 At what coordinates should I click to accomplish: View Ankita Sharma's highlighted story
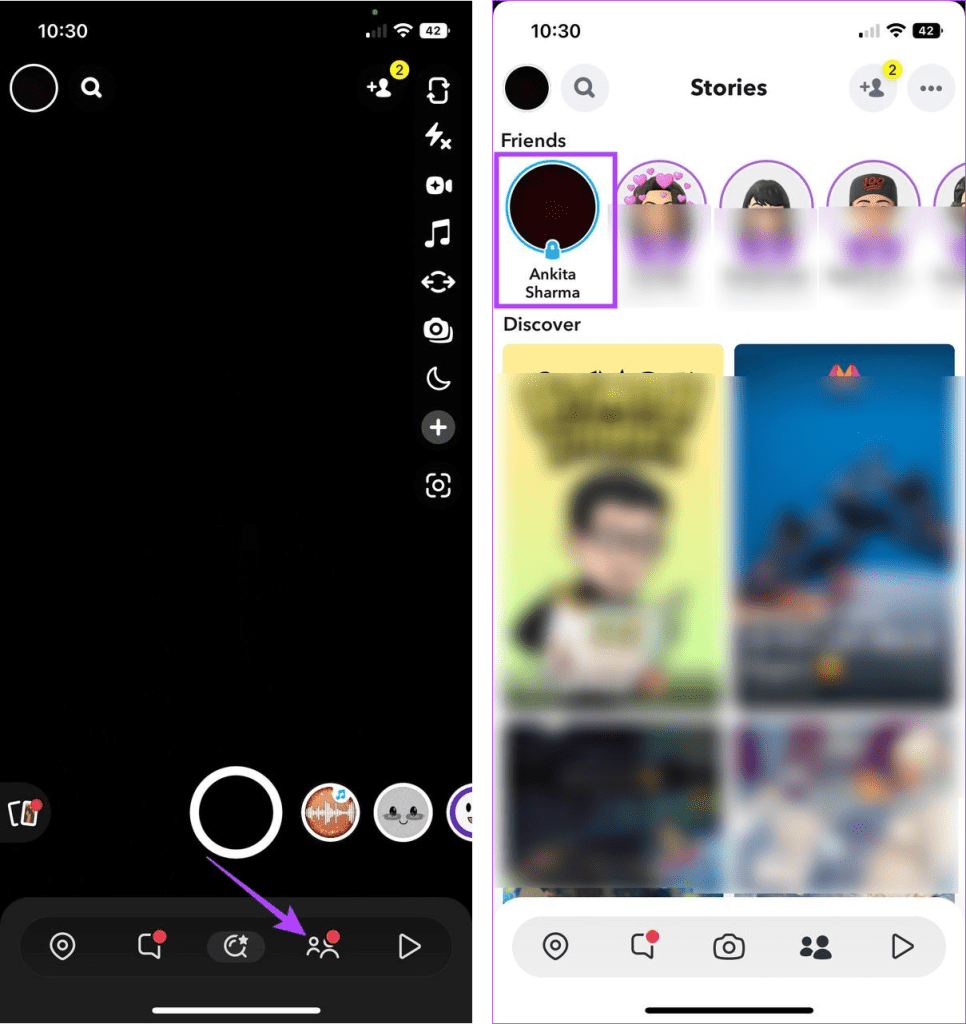pyautogui.click(x=554, y=207)
